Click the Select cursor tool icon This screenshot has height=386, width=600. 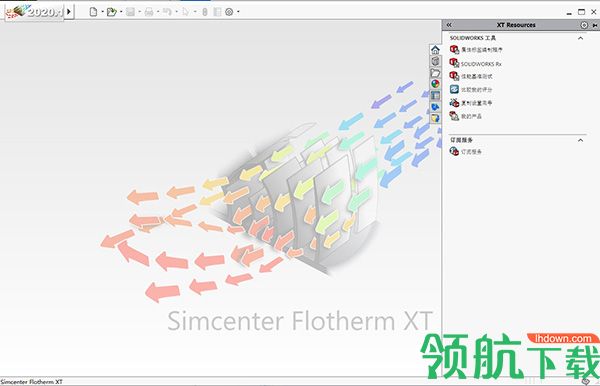(x=186, y=12)
